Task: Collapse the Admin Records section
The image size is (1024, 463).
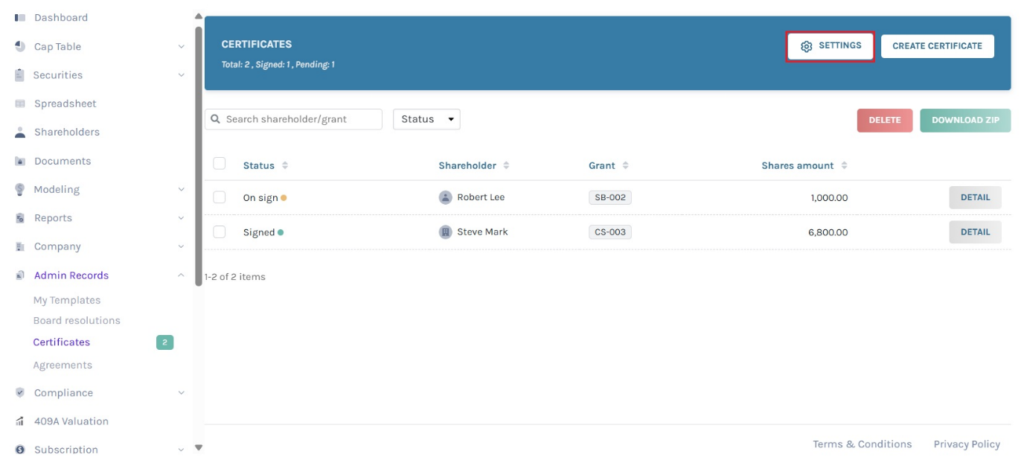Action: tap(181, 275)
